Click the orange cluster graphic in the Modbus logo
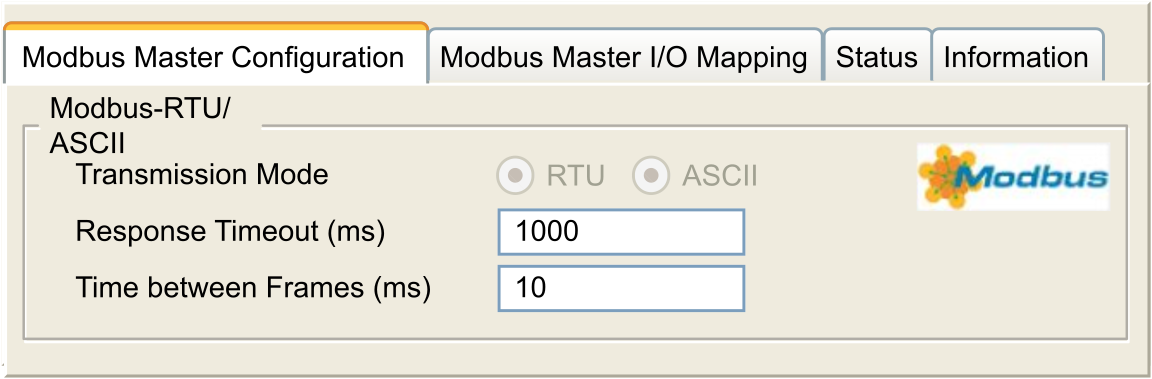This screenshot has height=379, width=1152. pos(948,176)
